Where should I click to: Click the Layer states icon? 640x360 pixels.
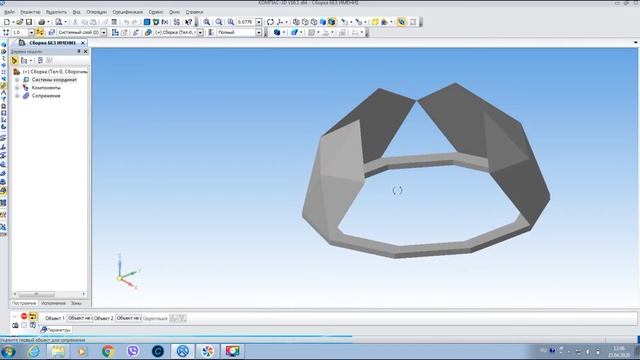pos(51,33)
